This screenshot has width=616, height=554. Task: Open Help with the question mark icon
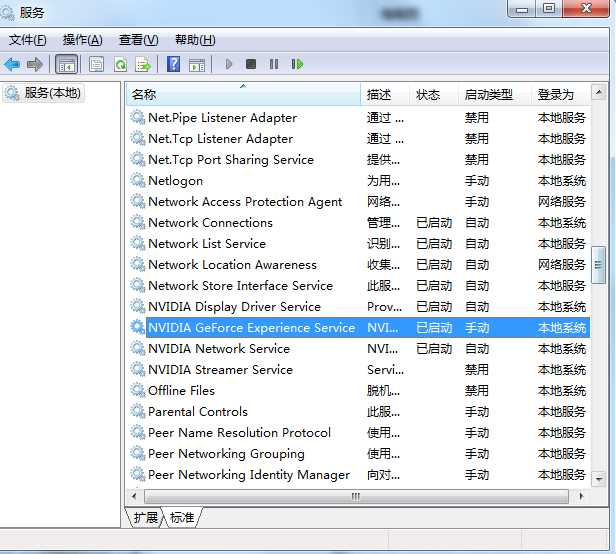point(173,64)
